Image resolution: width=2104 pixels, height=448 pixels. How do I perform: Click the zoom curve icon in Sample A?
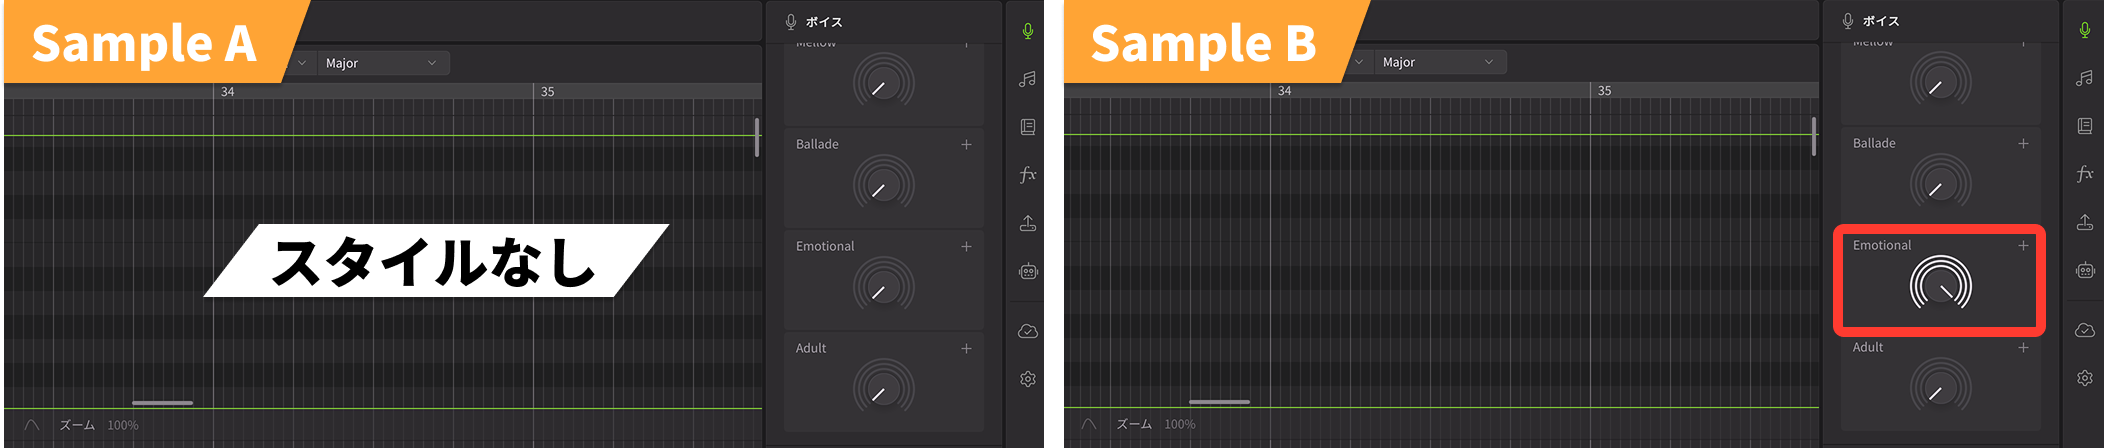pos(32,425)
